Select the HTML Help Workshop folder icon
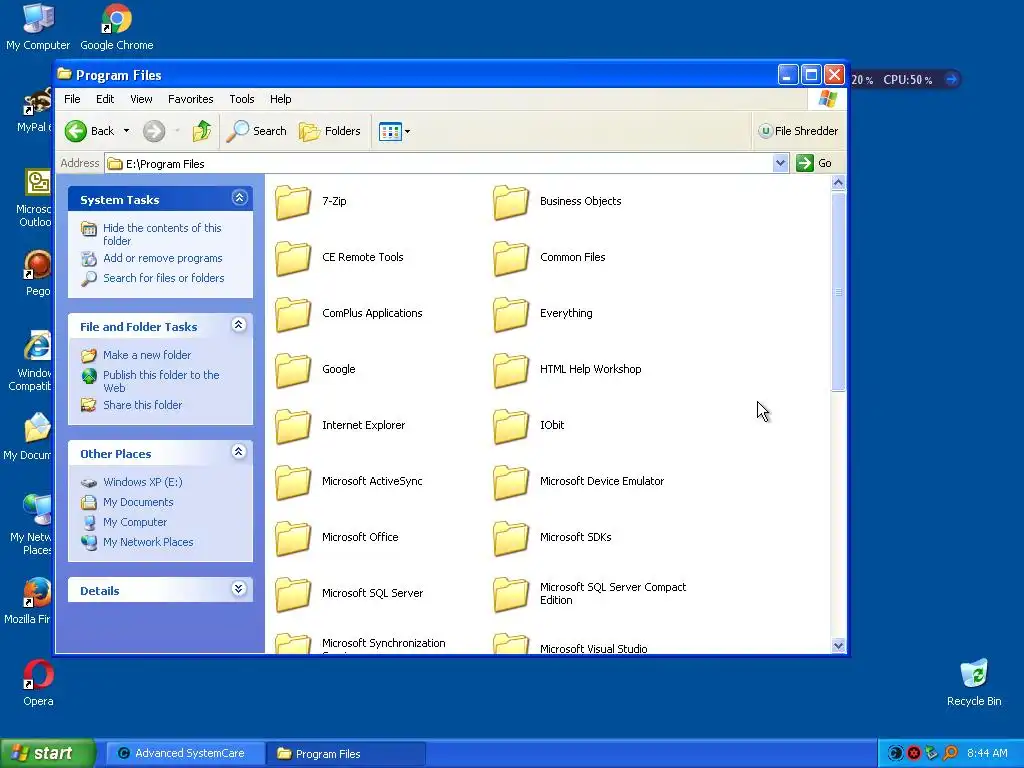The height and width of the screenshot is (768, 1024). click(x=511, y=370)
